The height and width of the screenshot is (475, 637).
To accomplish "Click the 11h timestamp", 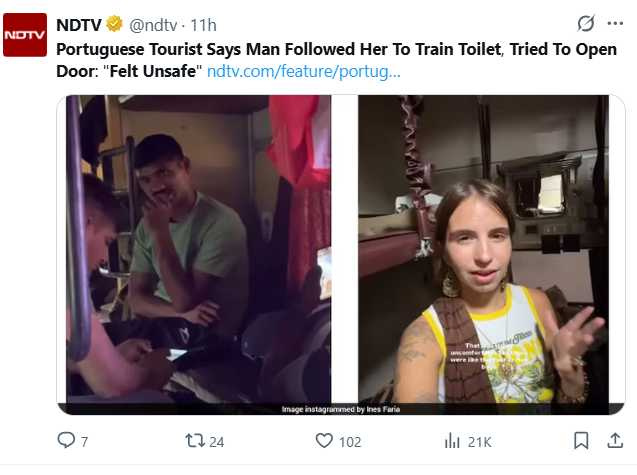I will pos(205,24).
